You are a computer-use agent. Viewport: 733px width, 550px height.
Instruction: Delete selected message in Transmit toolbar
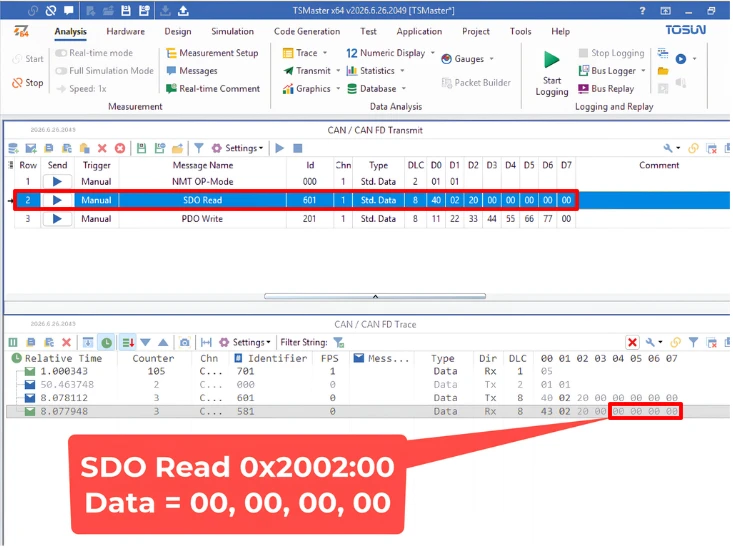[102, 148]
